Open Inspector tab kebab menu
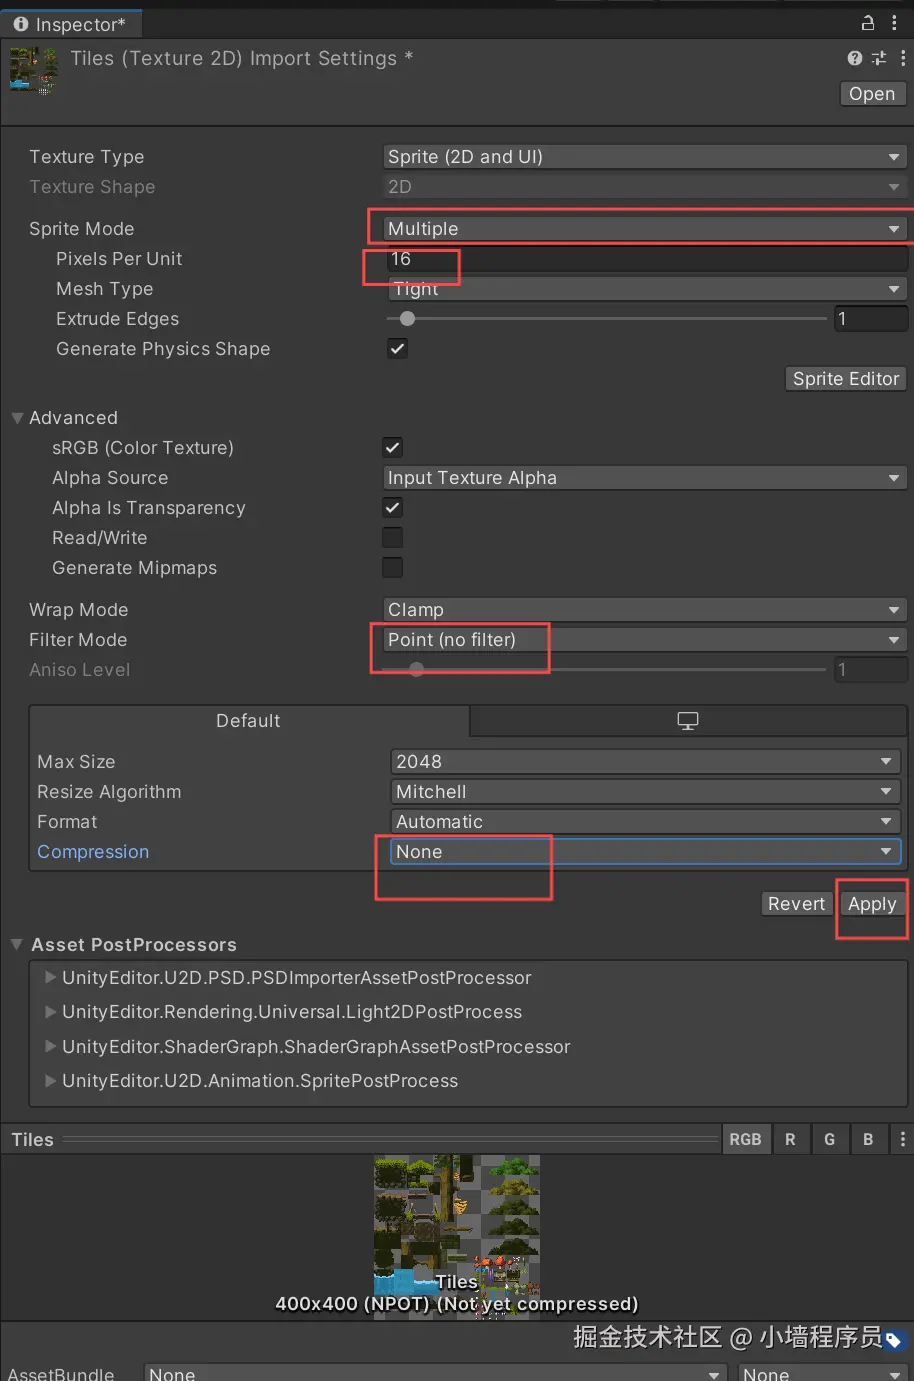Screen dimensions: 914x1381 [894, 22]
